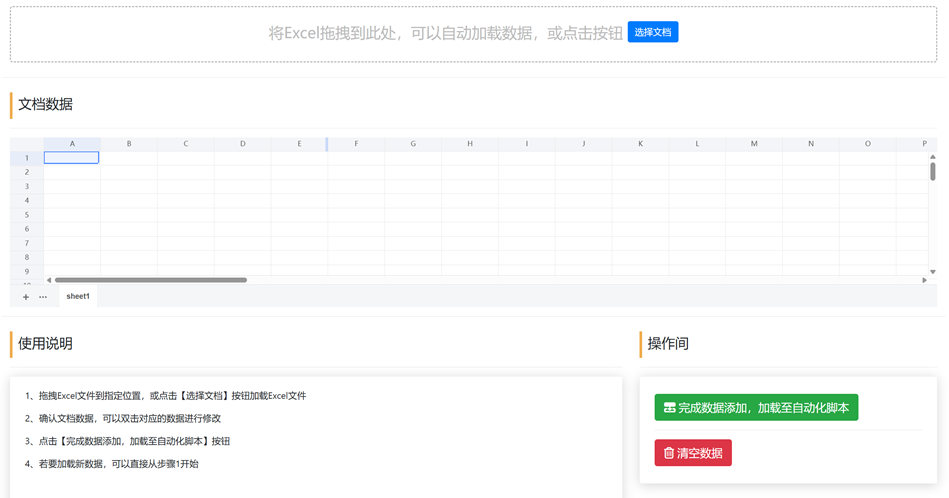Screen dimensions: 949x498
Task: Click the spreadsheet scroll-up arrow
Action: tap(933, 157)
